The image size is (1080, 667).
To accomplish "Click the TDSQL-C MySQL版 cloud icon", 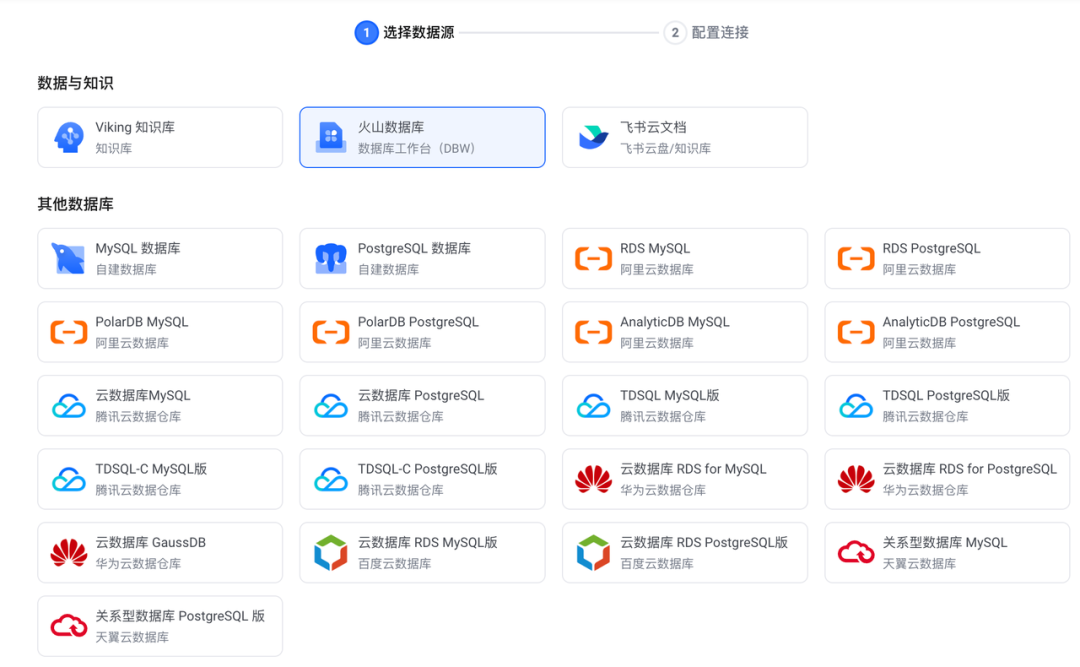I will coord(69,479).
